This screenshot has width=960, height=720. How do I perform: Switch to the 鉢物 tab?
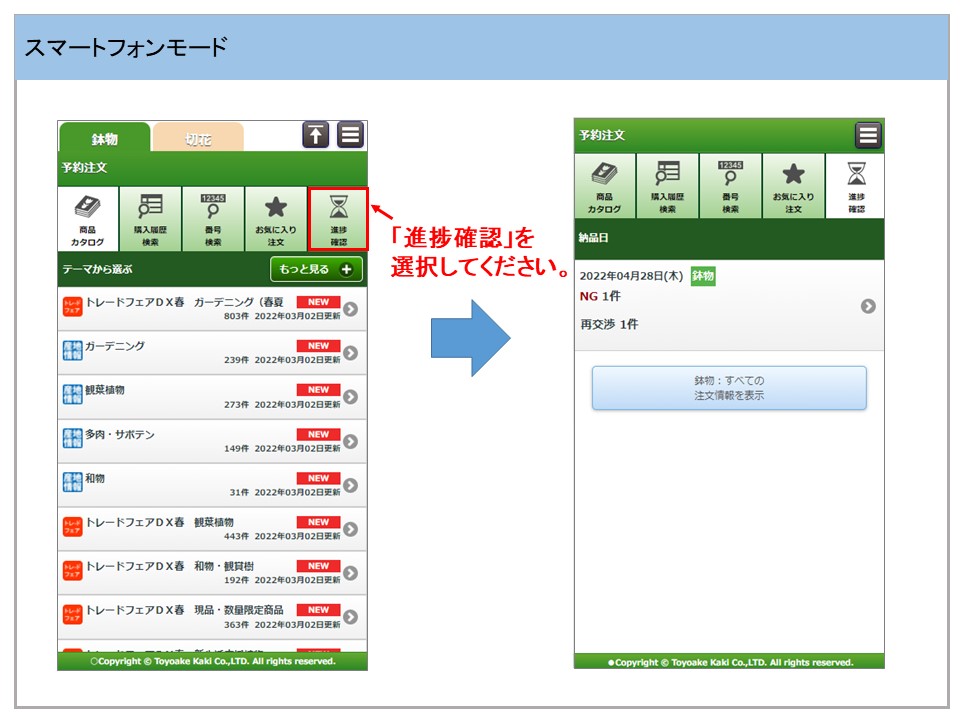[104, 139]
